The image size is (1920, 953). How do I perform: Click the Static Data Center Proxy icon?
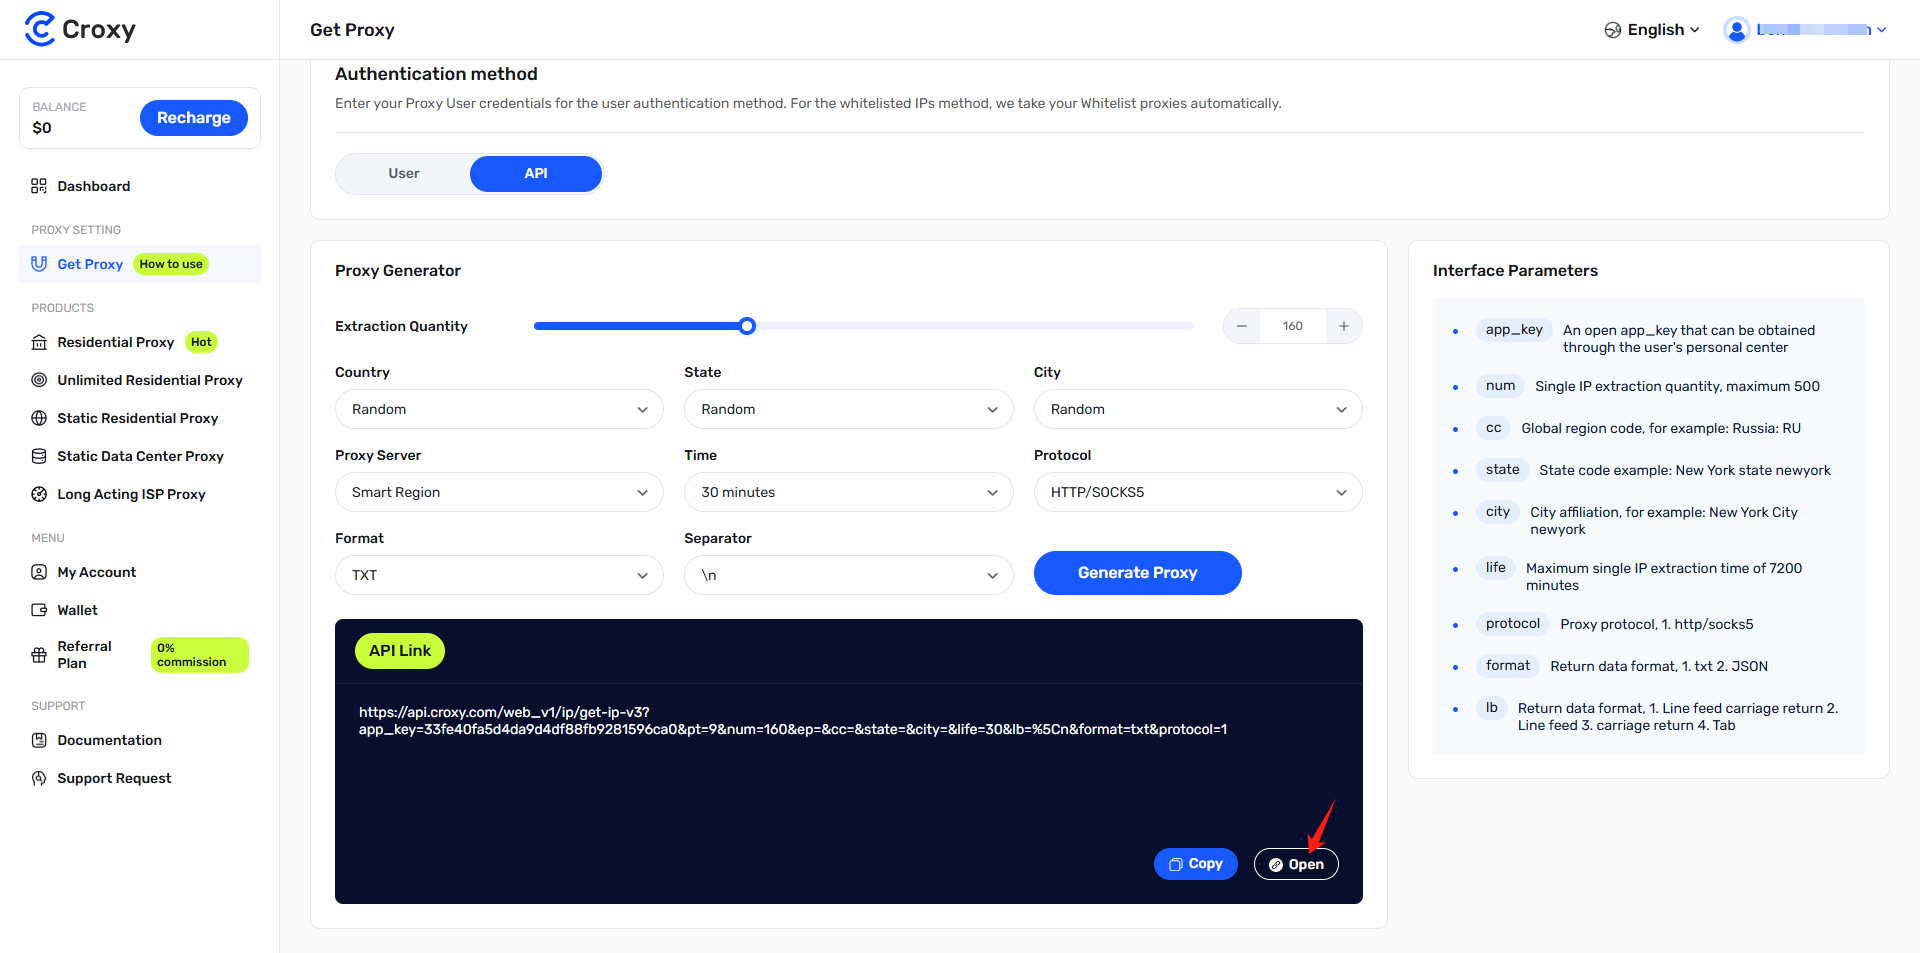click(x=39, y=456)
